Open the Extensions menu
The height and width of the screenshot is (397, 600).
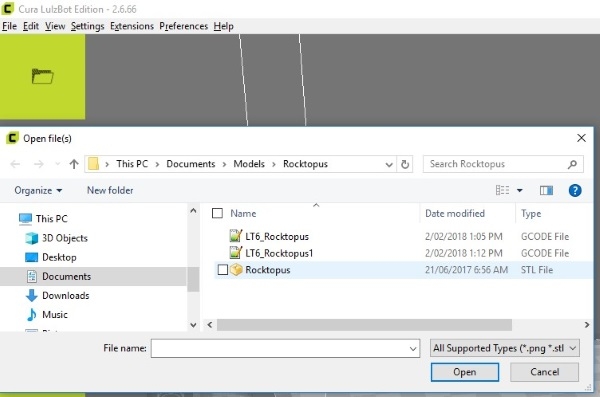click(x=132, y=26)
